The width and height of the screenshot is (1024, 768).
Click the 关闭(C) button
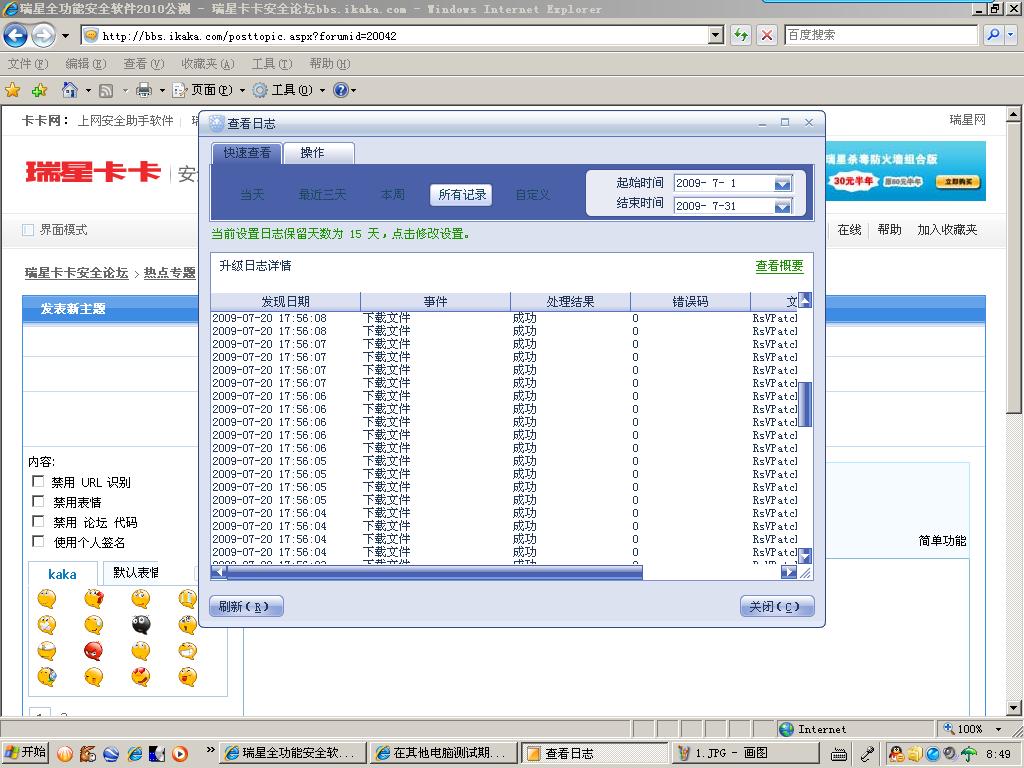(x=777, y=606)
